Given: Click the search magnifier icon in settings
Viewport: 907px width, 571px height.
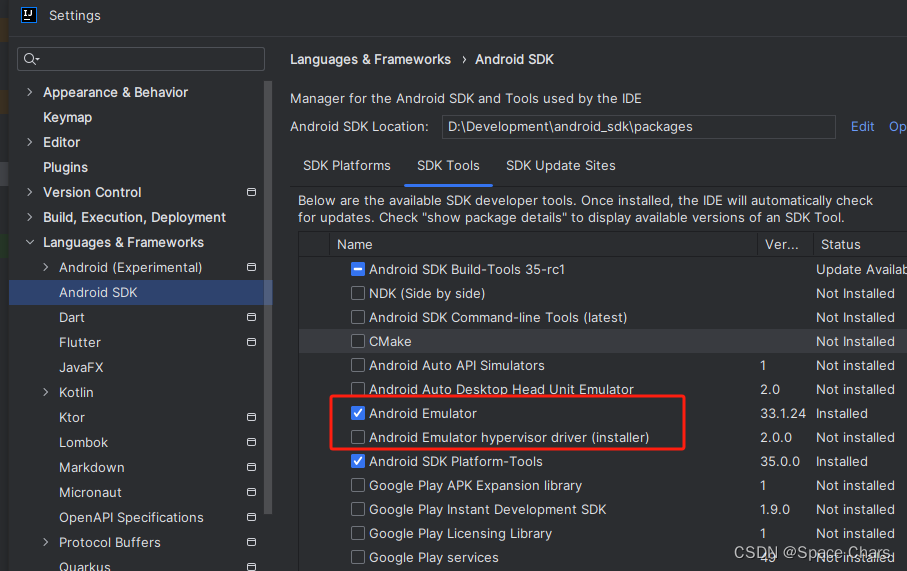Looking at the screenshot, I should [31, 59].
